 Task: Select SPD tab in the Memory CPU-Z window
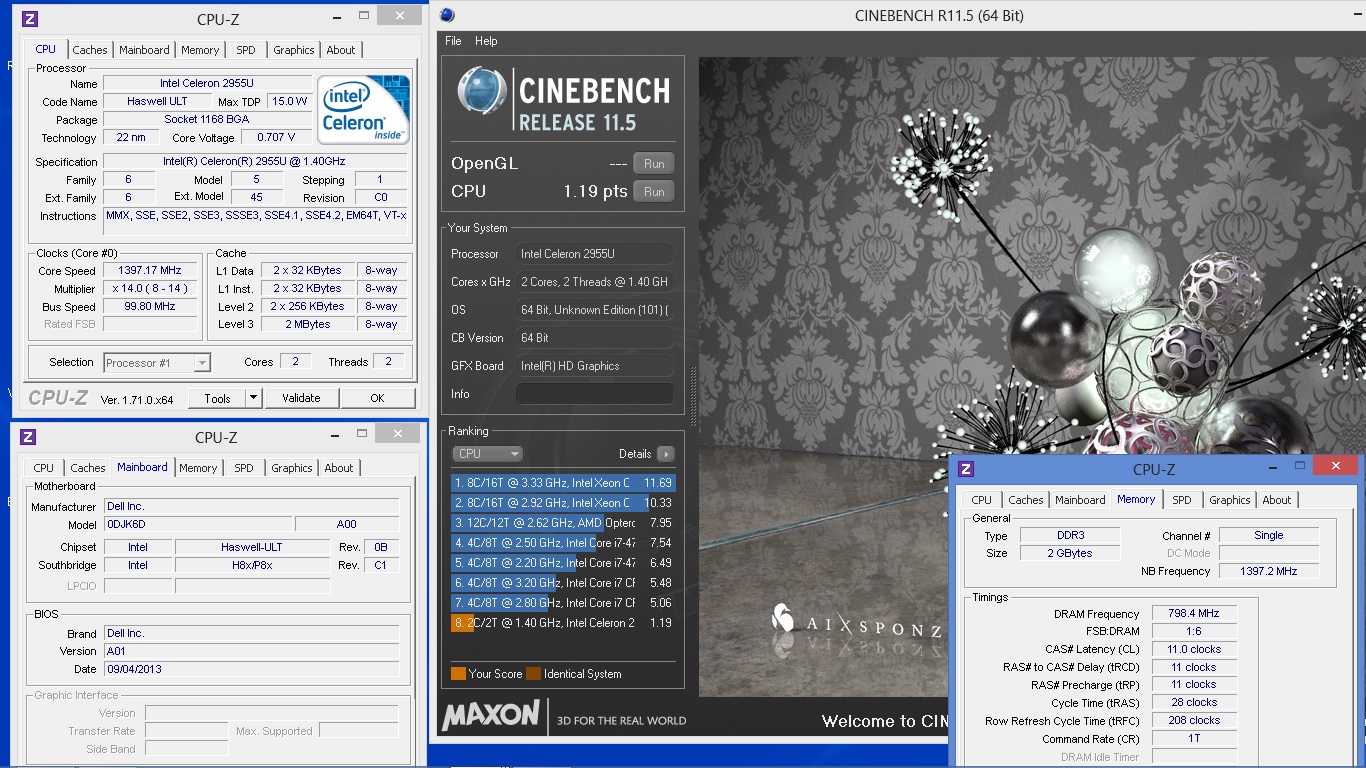(1182, 500)
